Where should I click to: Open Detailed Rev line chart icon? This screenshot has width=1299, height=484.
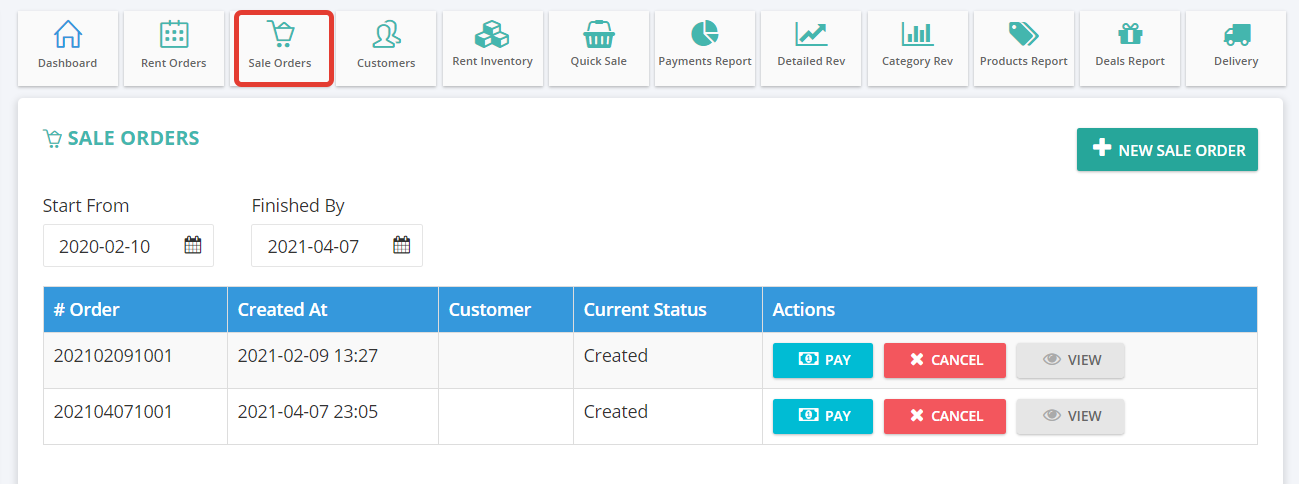811,34
